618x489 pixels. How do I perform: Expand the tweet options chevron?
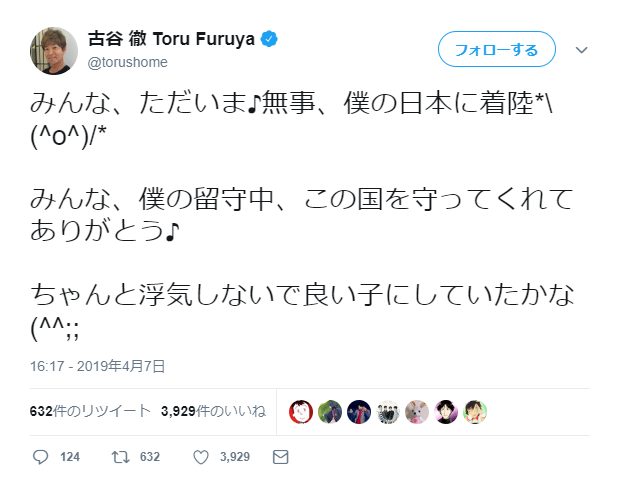click(581, 50)
